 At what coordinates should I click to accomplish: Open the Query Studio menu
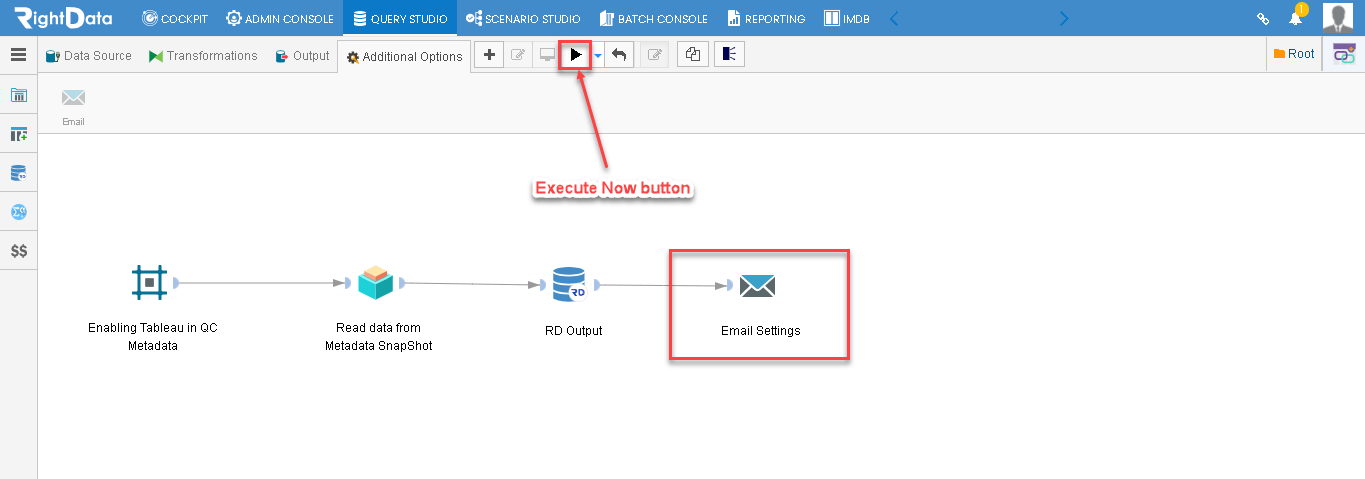tap(400, 18)
